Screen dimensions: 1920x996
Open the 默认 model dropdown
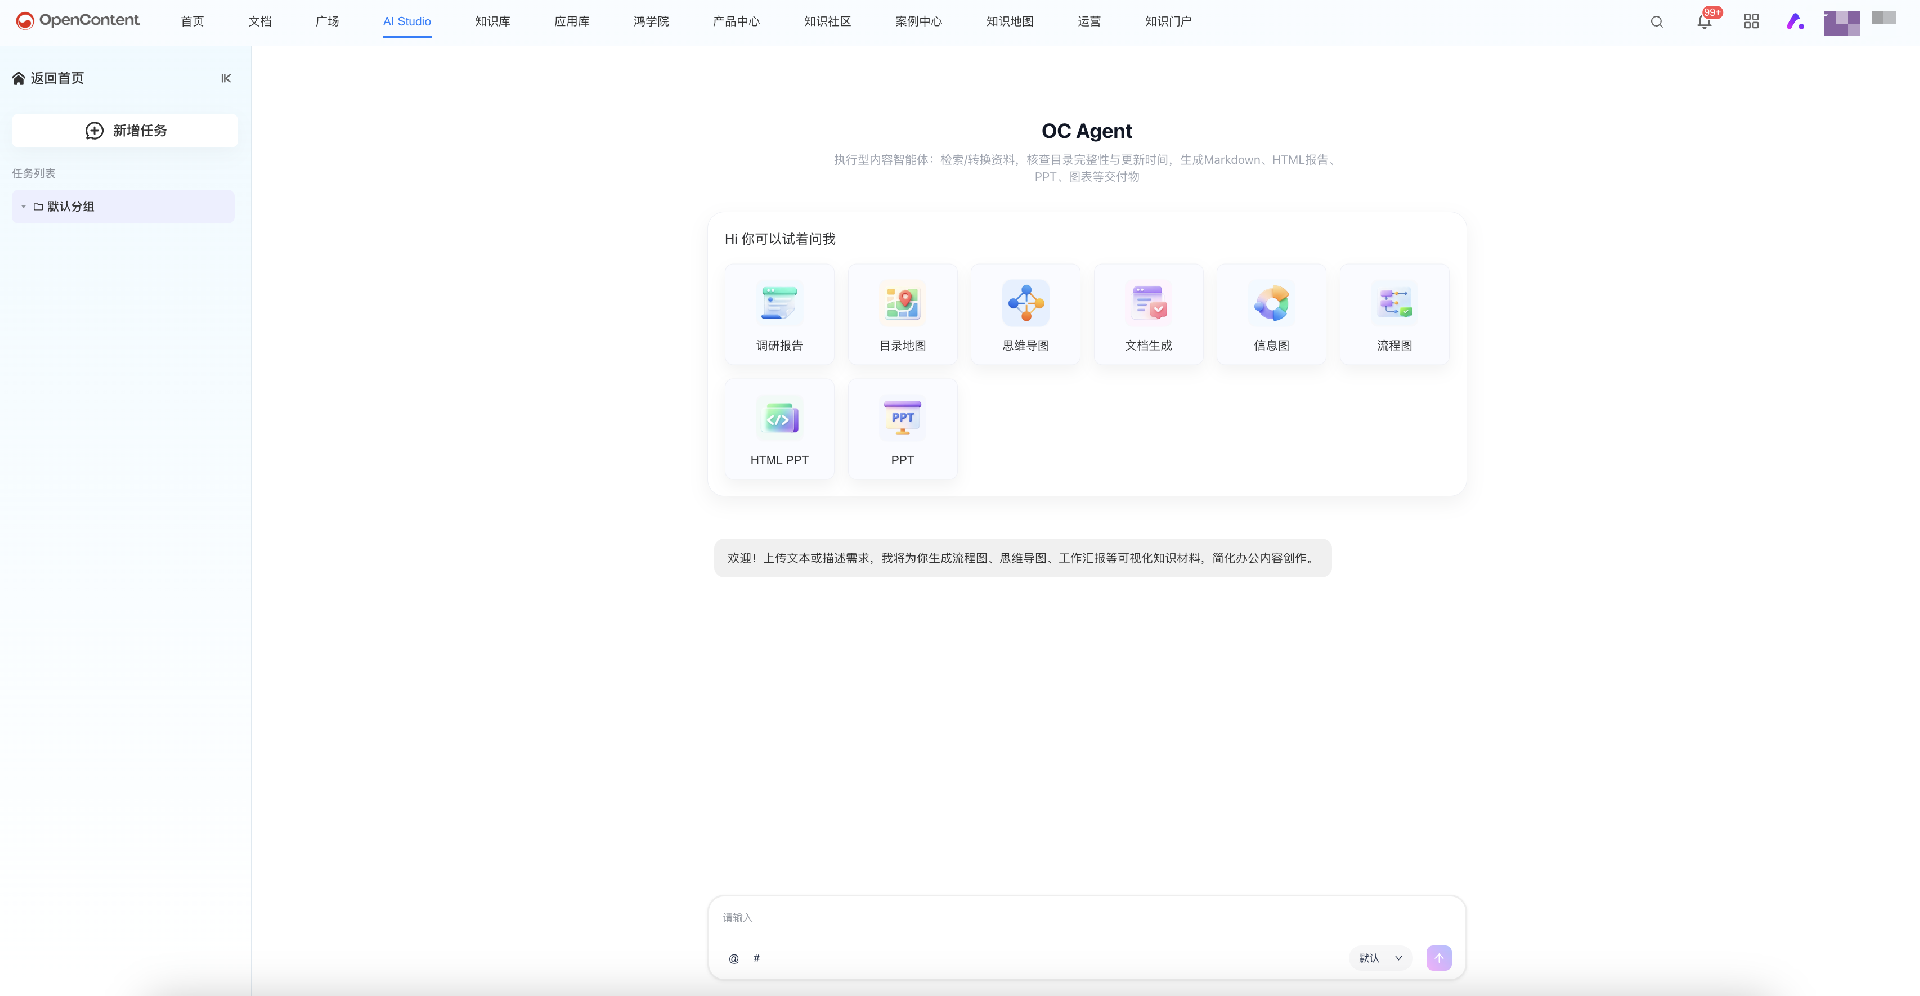[1380, 958]
